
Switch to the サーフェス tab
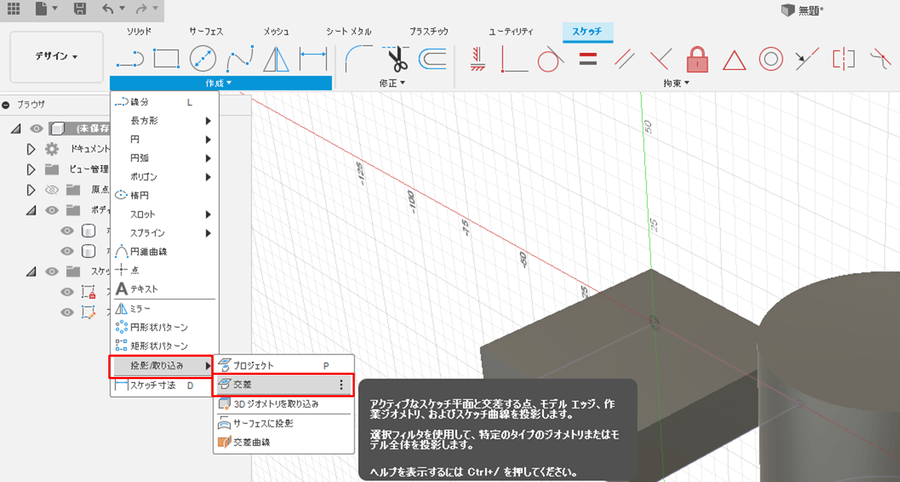[x=206, y=32]
